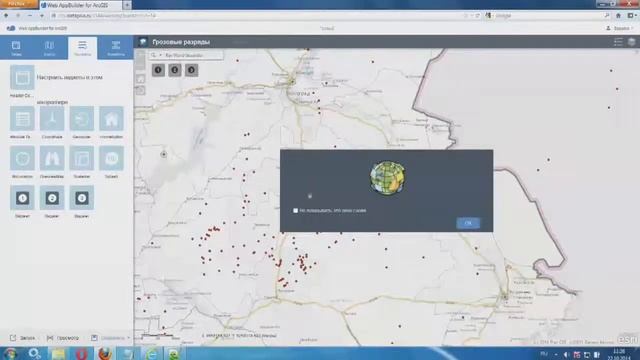Select the Widgets tab in builder panel

(x=82, y=48)
